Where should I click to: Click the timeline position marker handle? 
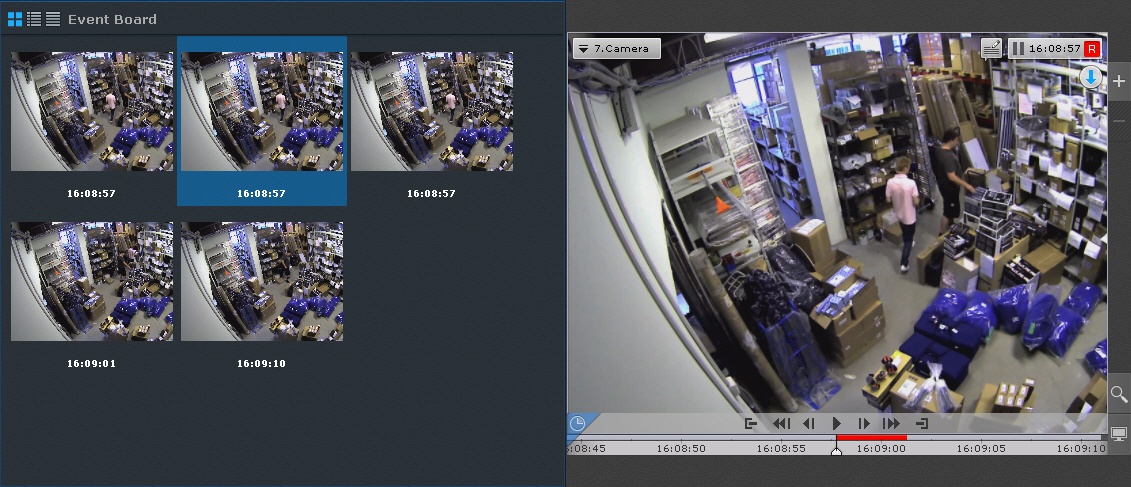(836, 451)
